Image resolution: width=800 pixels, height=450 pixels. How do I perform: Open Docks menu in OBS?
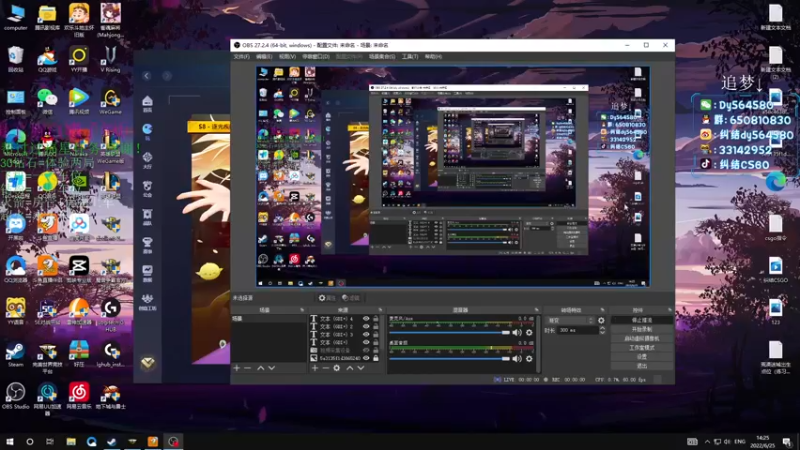click(316, 57)
